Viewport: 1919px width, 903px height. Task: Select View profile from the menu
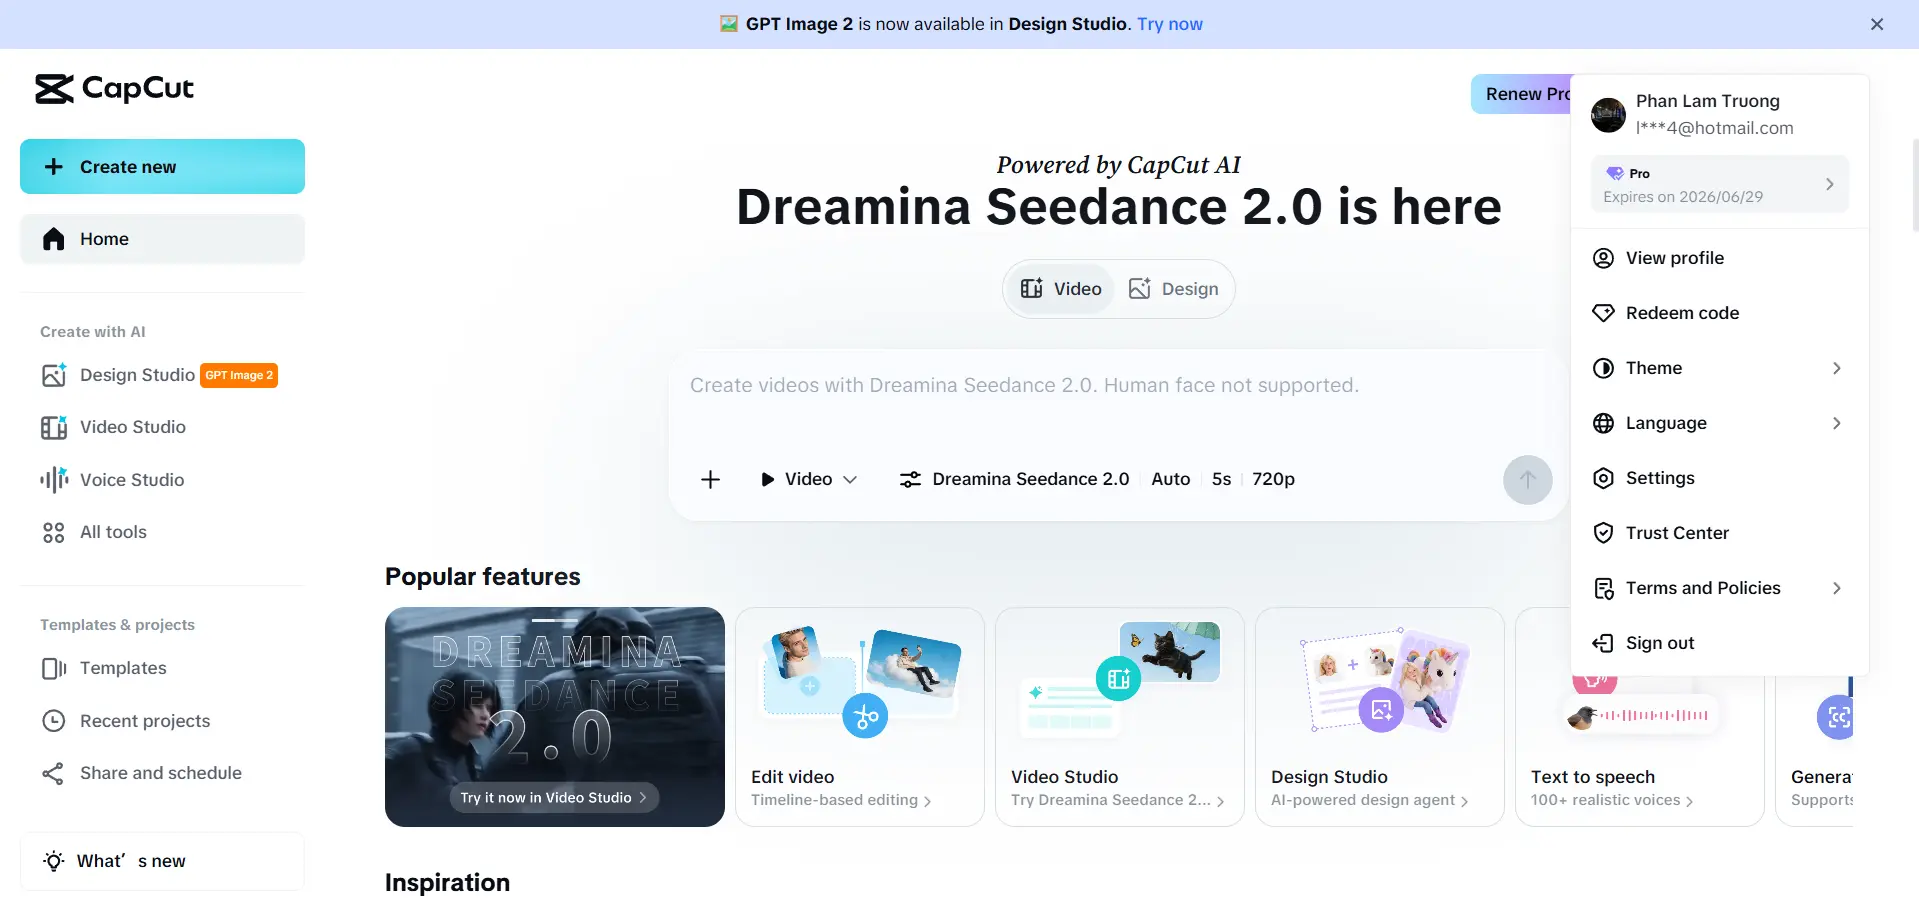[1719, 258]
